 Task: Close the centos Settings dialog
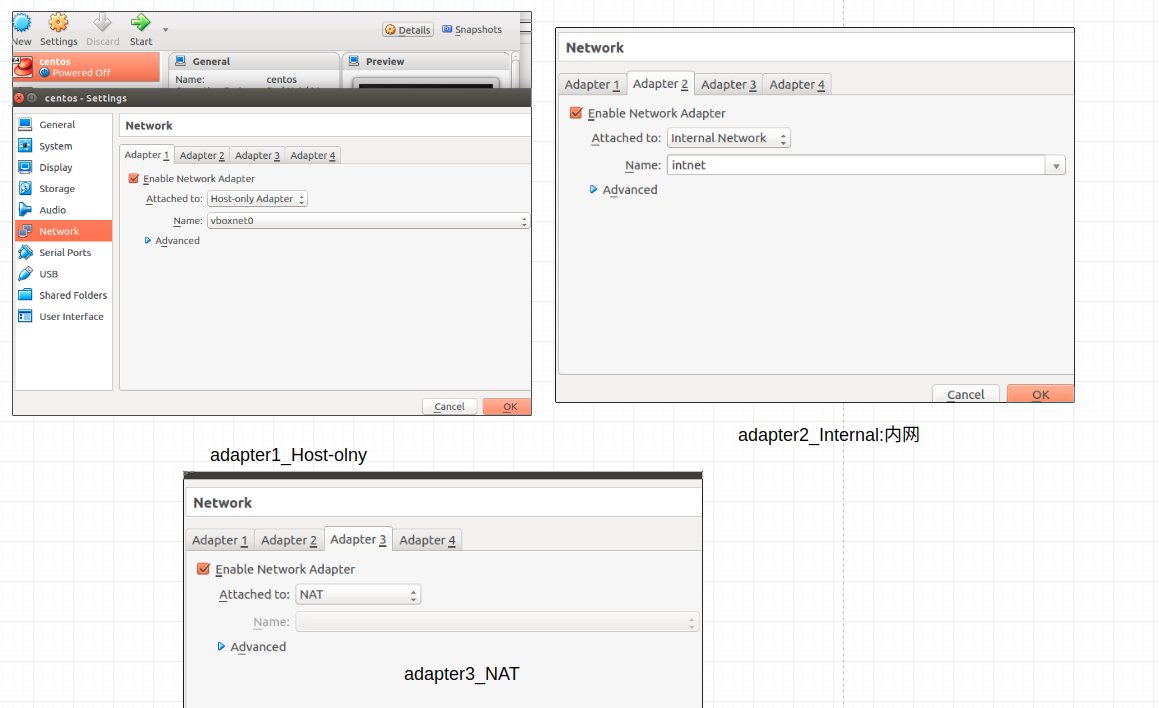pos(19,98)
